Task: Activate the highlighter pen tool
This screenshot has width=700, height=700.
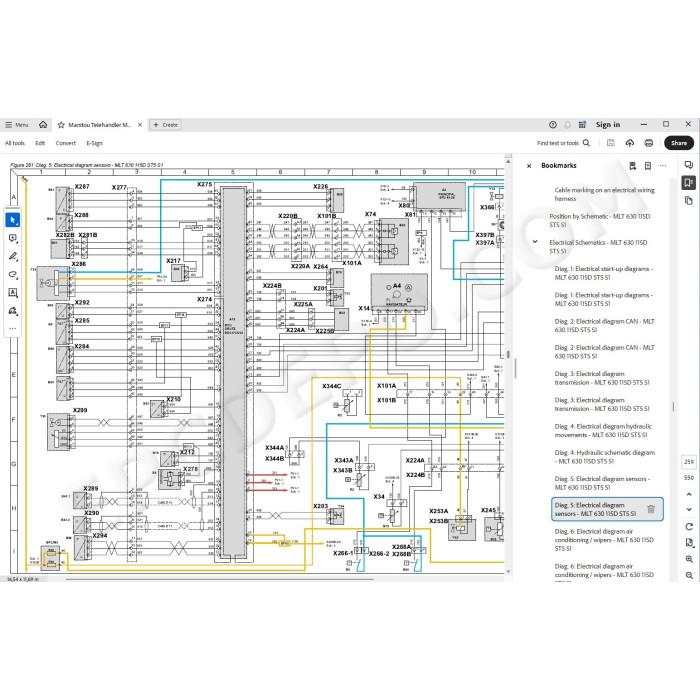Action: click(12, 256)
